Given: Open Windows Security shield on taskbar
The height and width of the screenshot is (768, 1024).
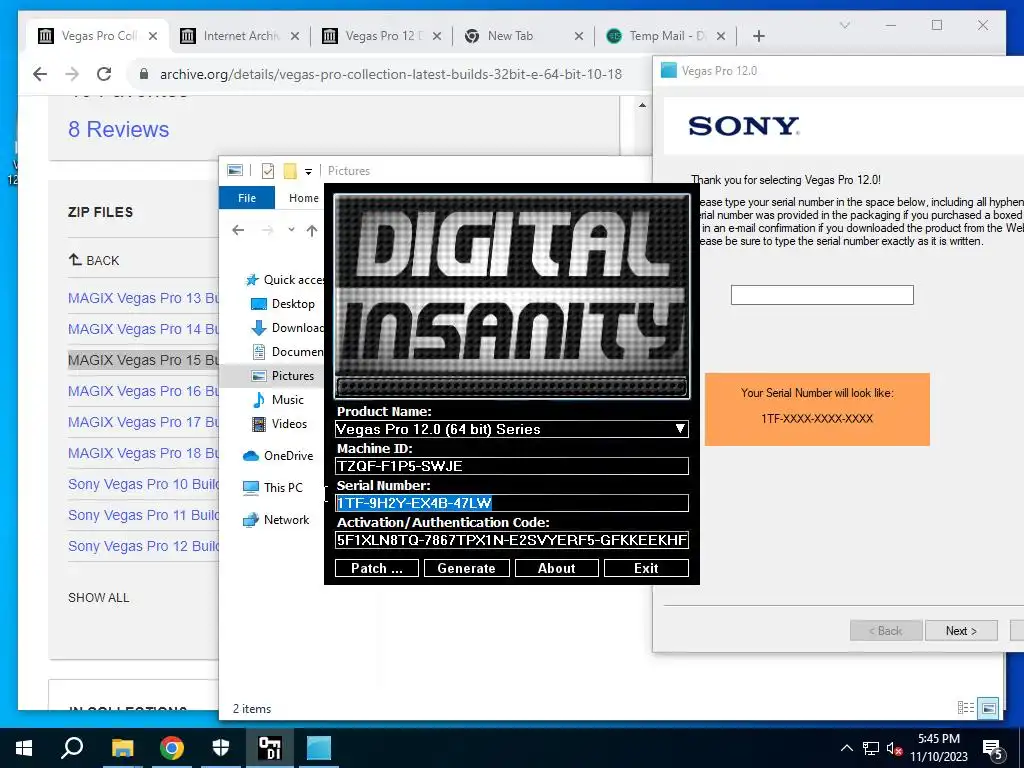Looking at the screenshot, I should (x=221, y=748).
